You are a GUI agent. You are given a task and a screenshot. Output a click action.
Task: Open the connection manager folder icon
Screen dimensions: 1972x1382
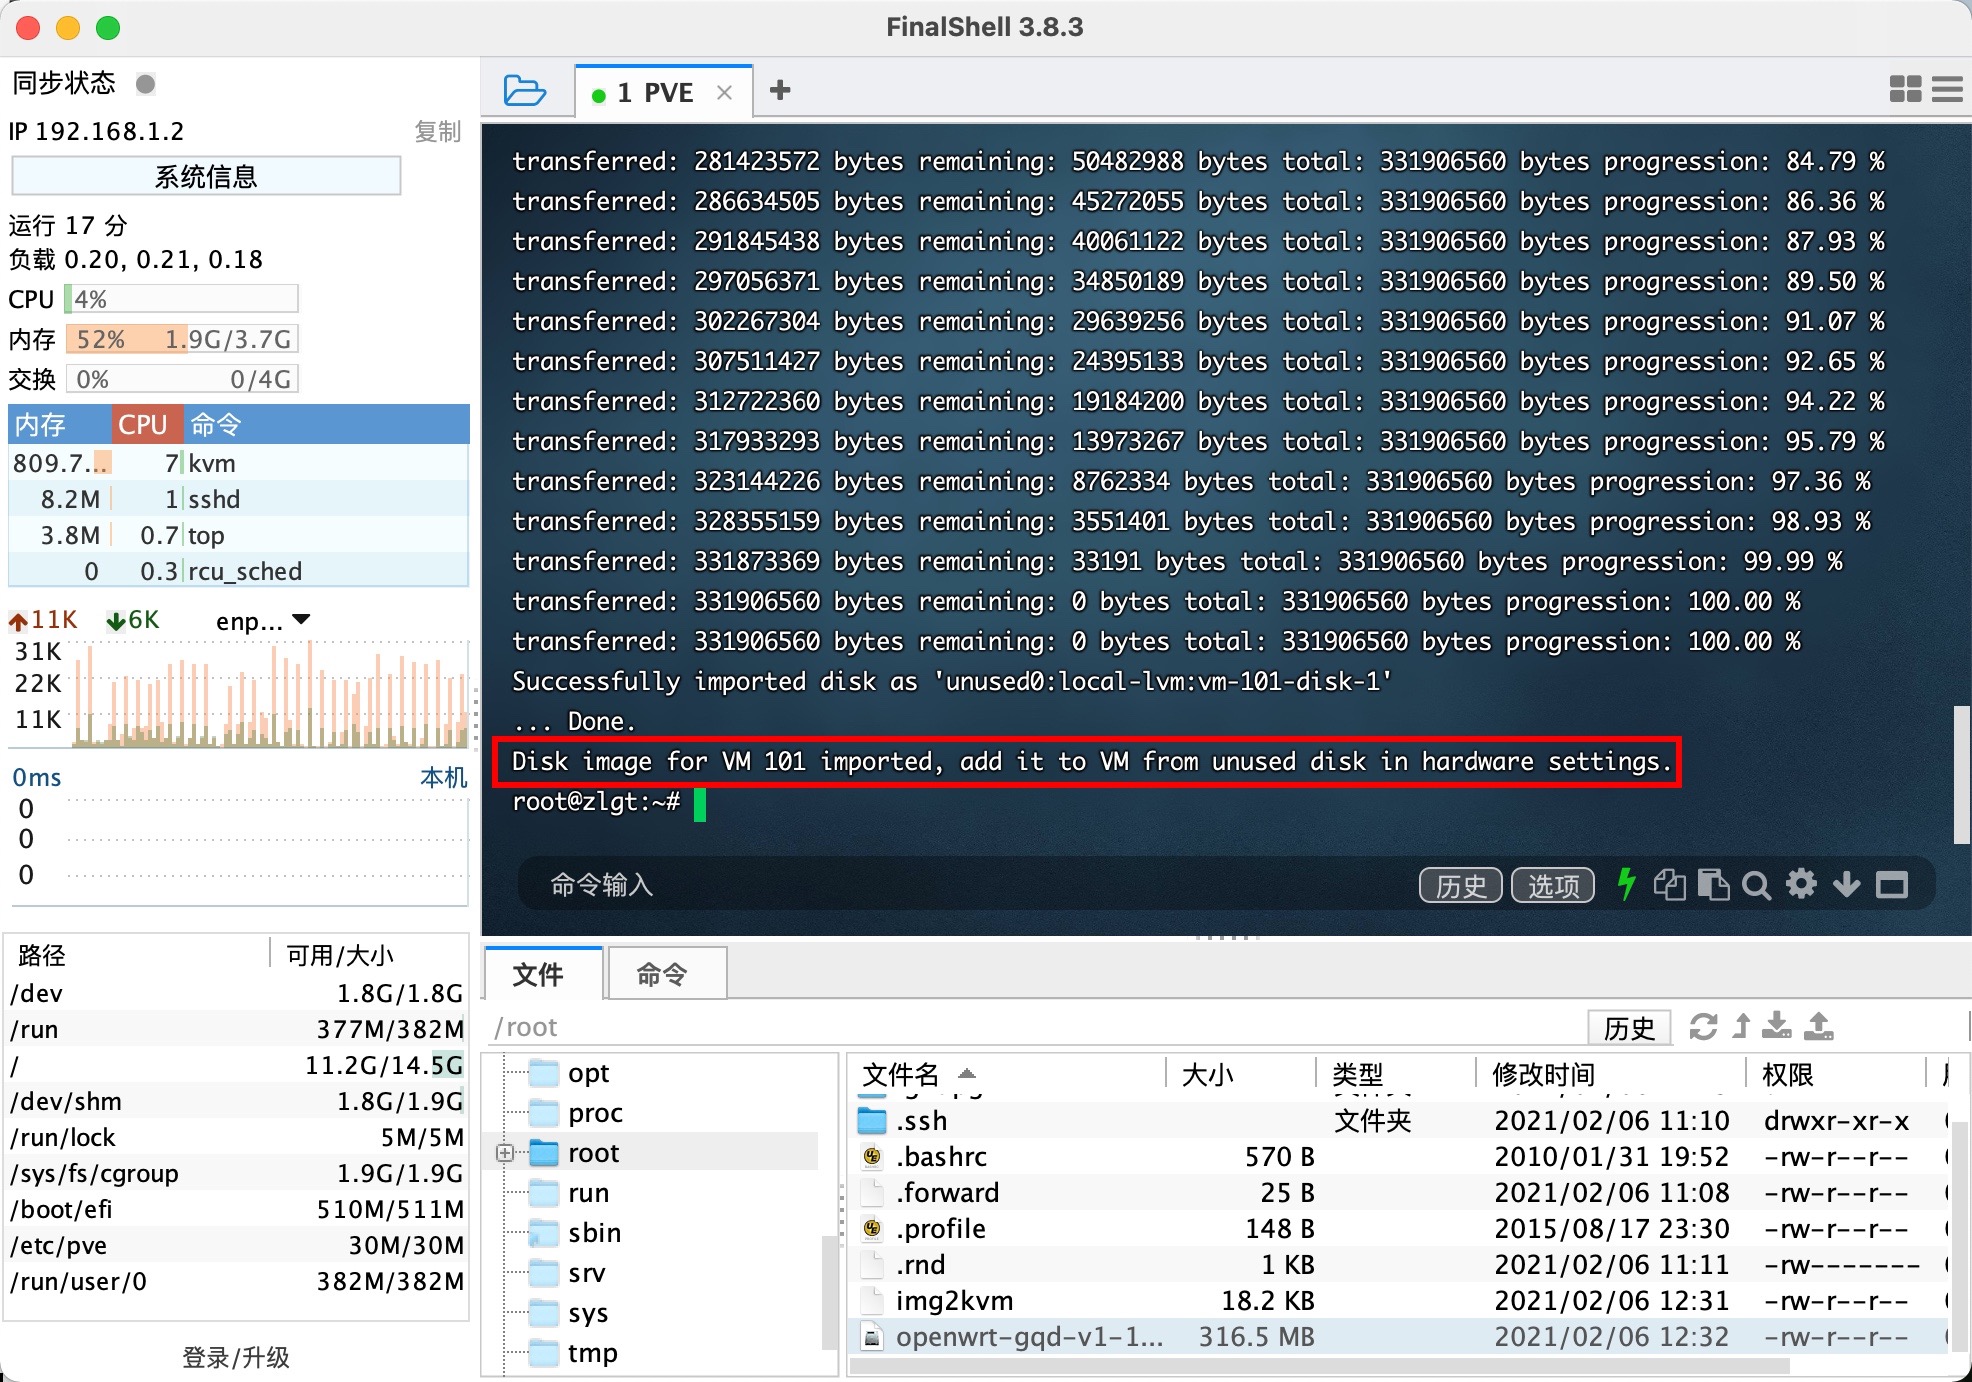524,91
